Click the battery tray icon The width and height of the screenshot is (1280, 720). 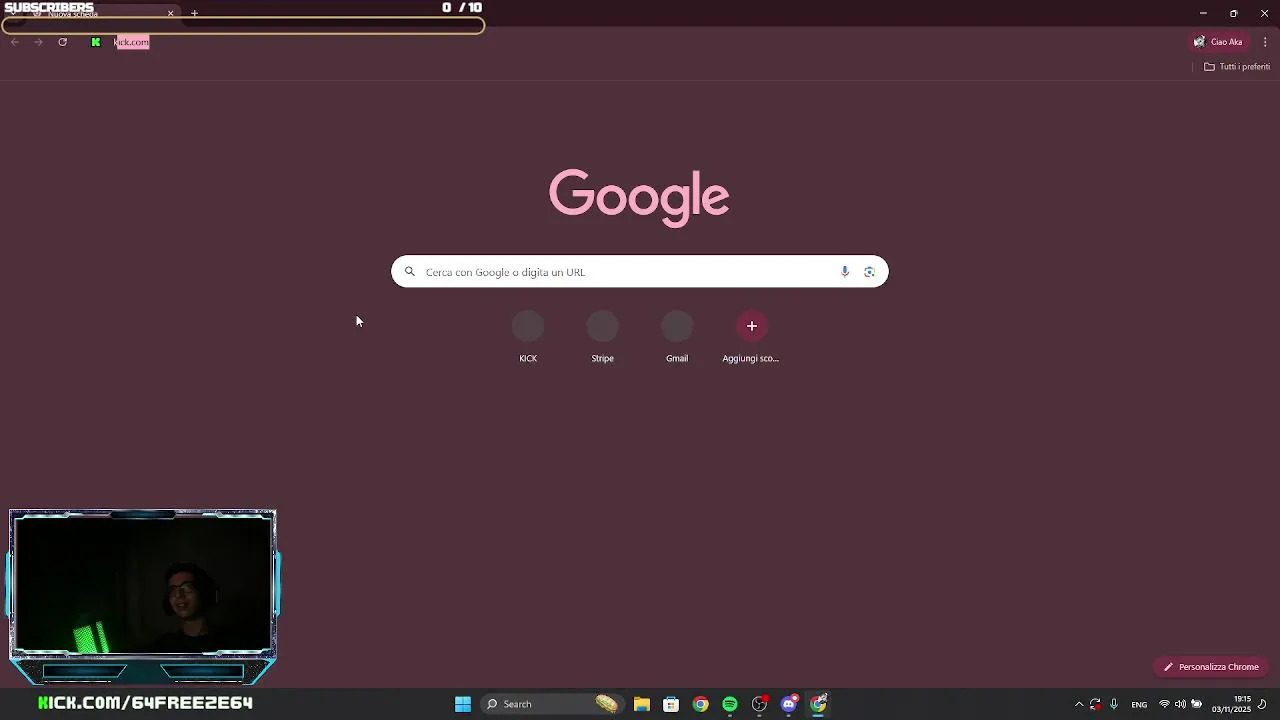(x=1196, y=704)
